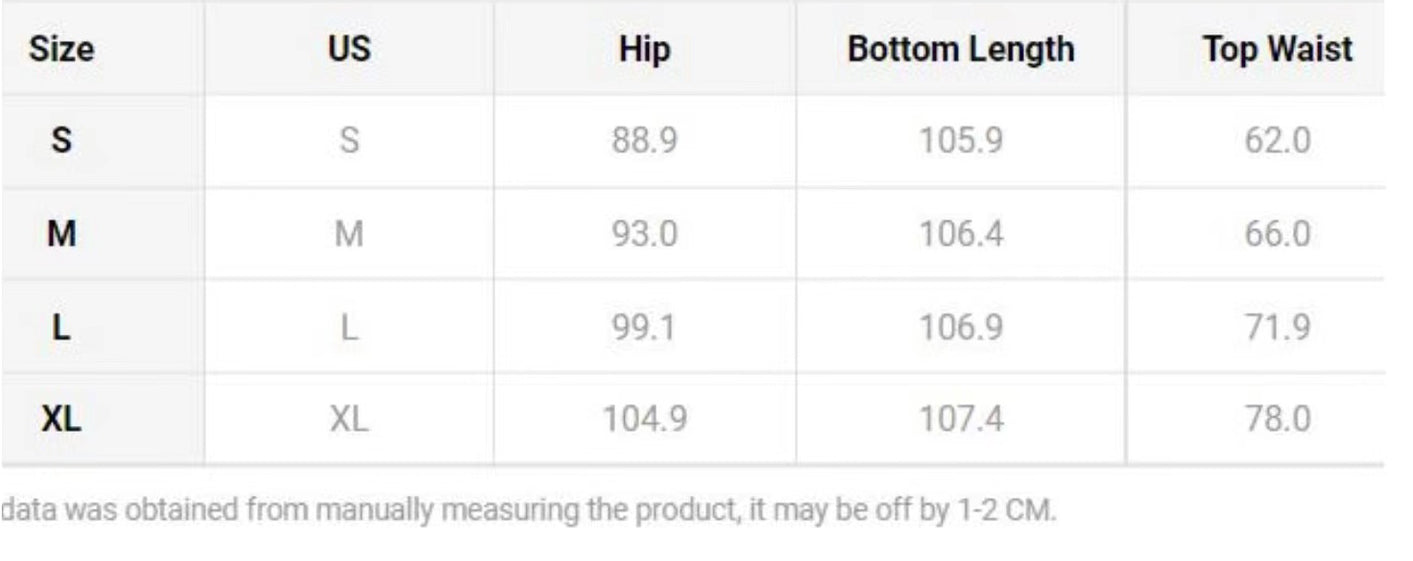
Task: Click bold S in the Size column
Action: pyautogui.click(x=61, y=140)
